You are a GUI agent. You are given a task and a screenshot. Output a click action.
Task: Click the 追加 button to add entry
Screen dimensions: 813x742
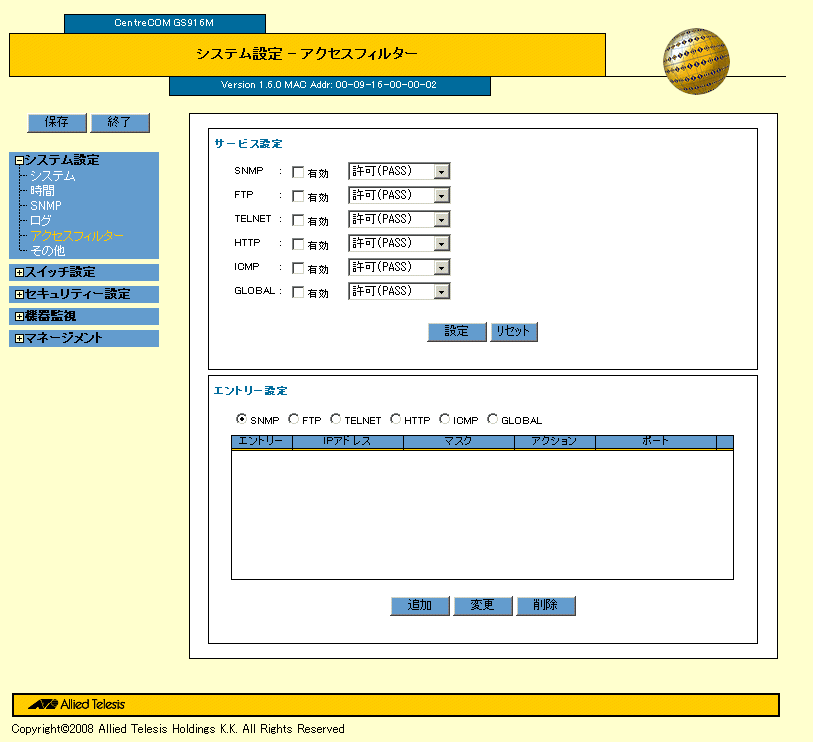419,606
